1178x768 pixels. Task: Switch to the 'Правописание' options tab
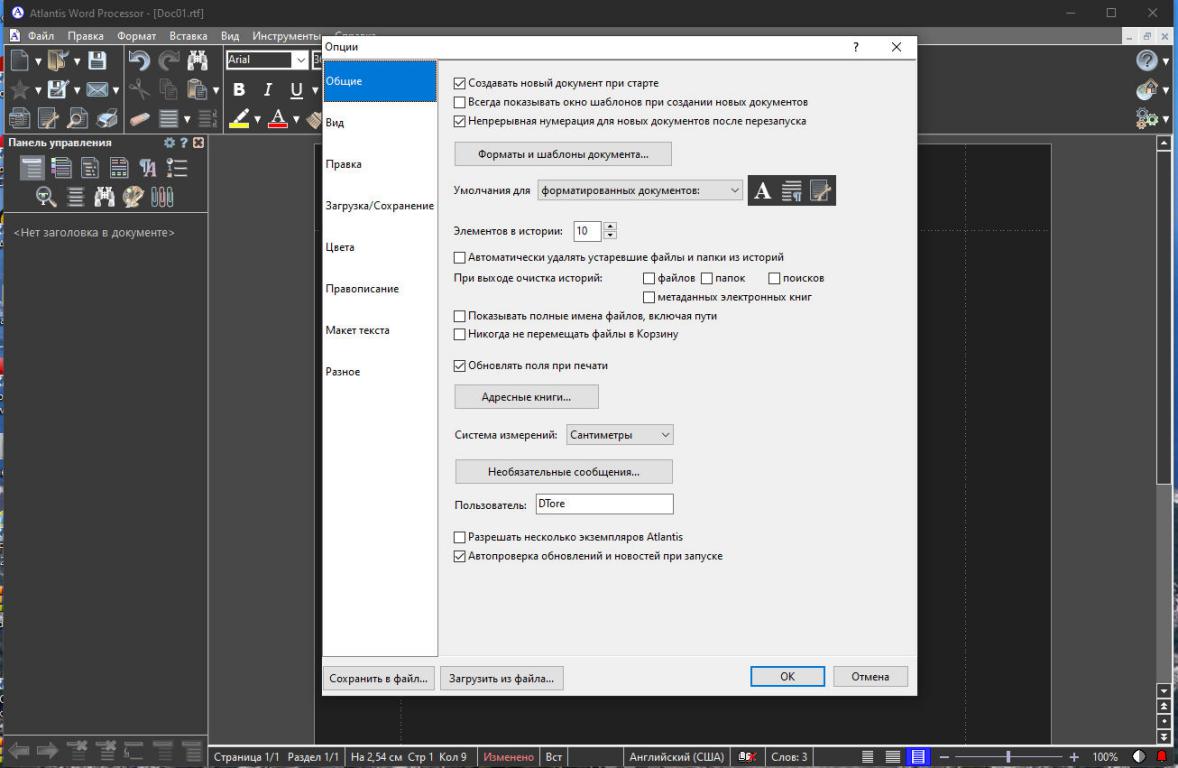(362, 289)
